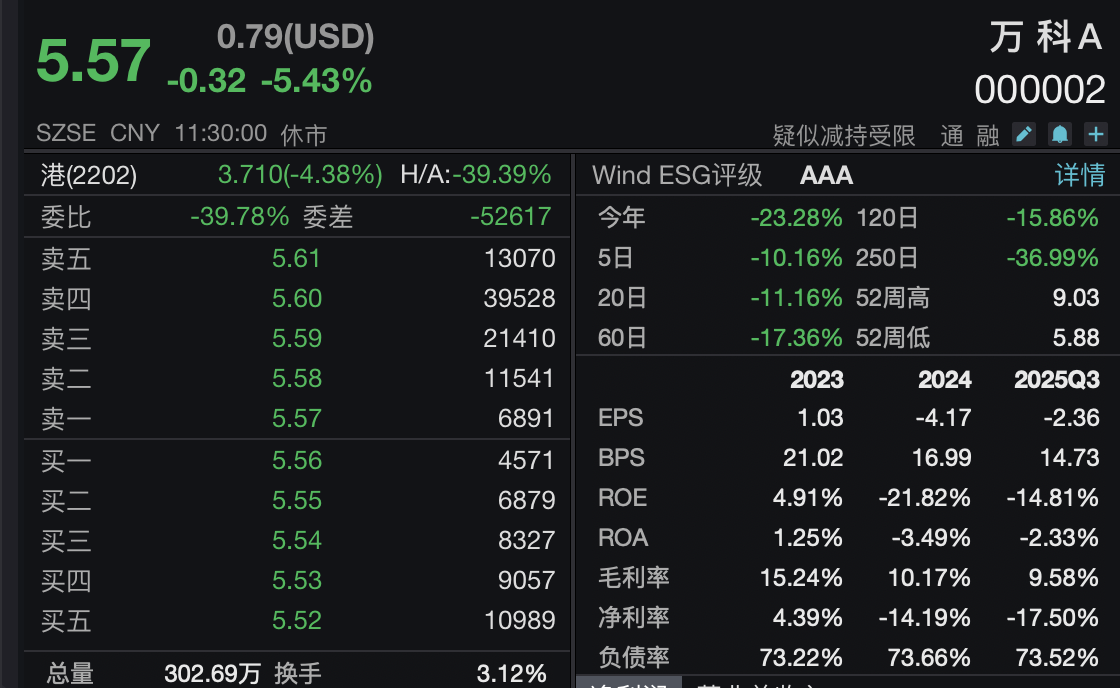Image resolution: width=1120 pixels, height=688 pixels.
Task: Click the 疑似减持受限 label
Action: tap(844, 135)
